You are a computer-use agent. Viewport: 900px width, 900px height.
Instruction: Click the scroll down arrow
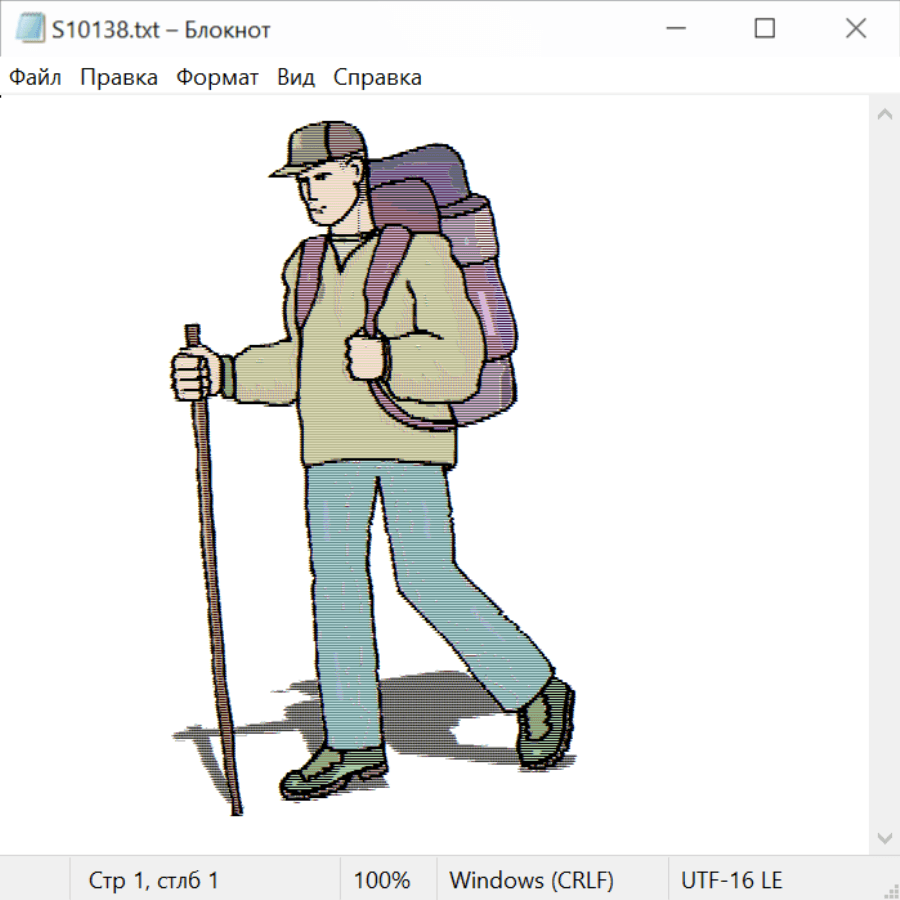[x=884, y=837]
